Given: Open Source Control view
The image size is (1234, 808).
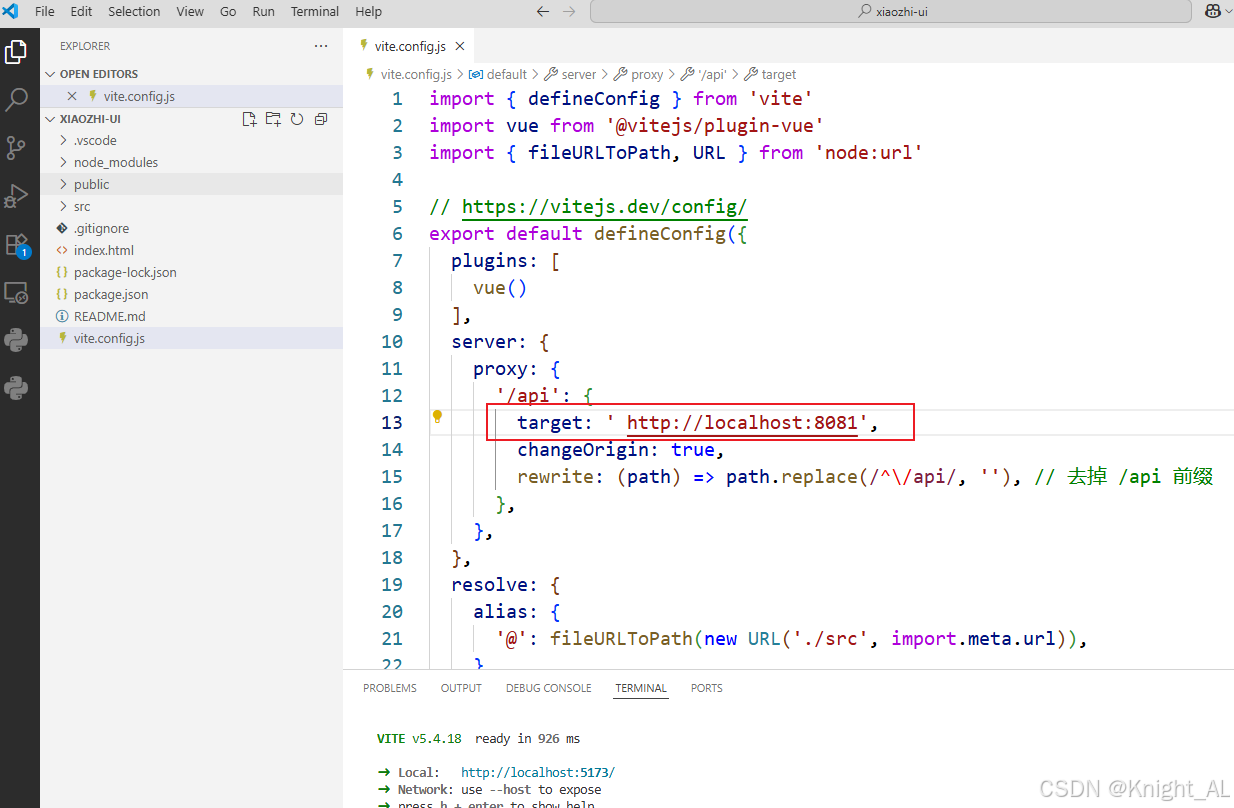Looking at the screenshot, I should (x=16, y=148).
